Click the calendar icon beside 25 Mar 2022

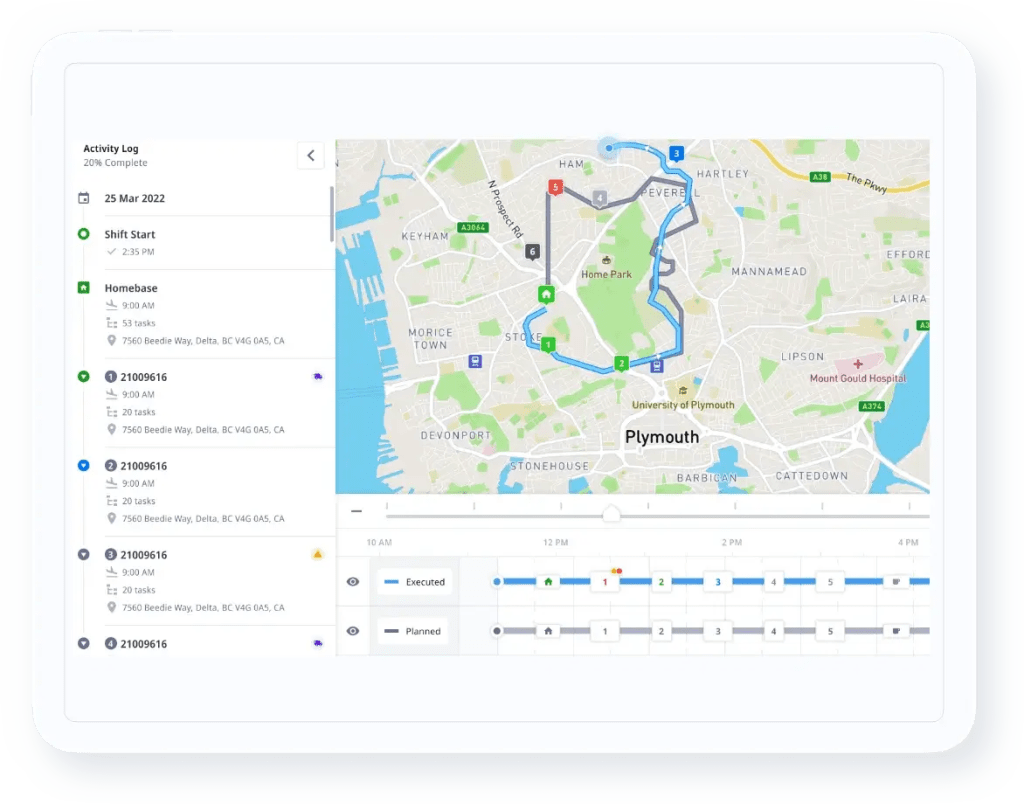(83, 198)
